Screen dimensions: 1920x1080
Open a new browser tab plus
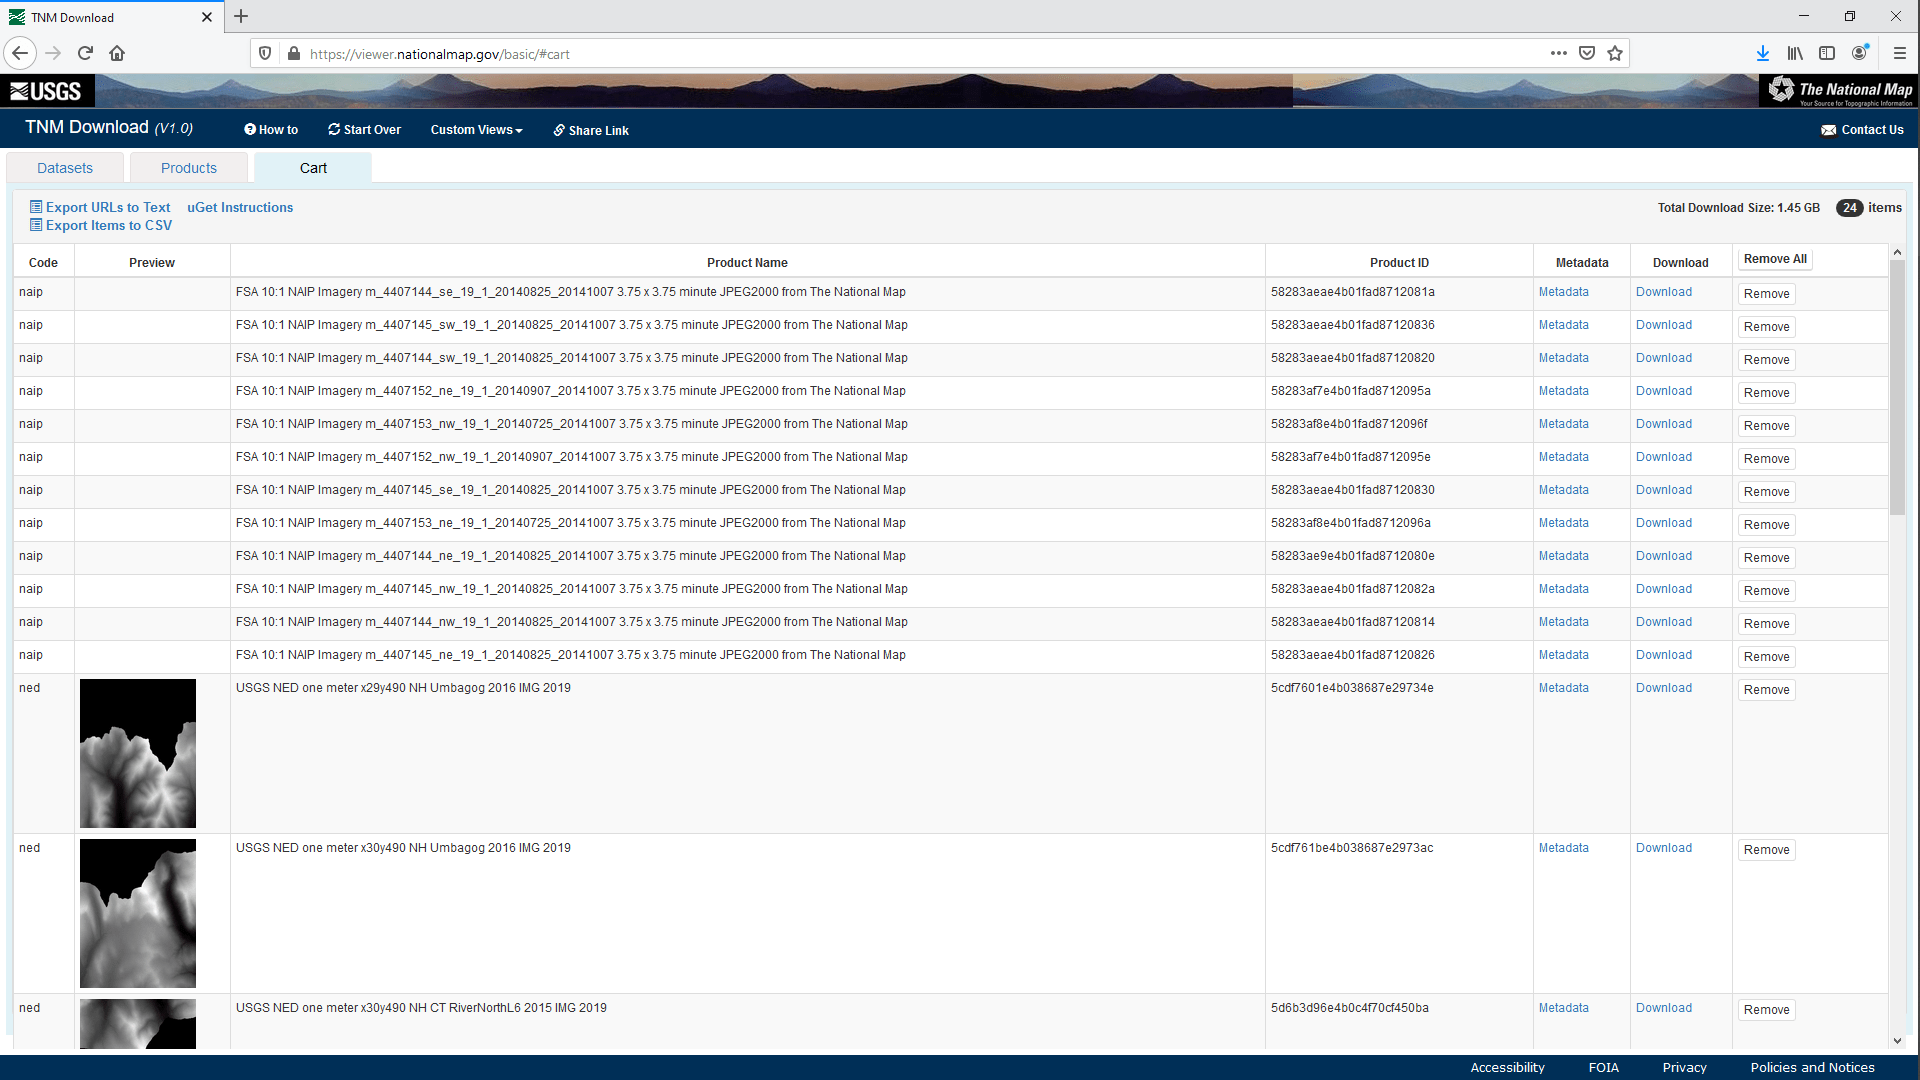(x=241, y=17)
